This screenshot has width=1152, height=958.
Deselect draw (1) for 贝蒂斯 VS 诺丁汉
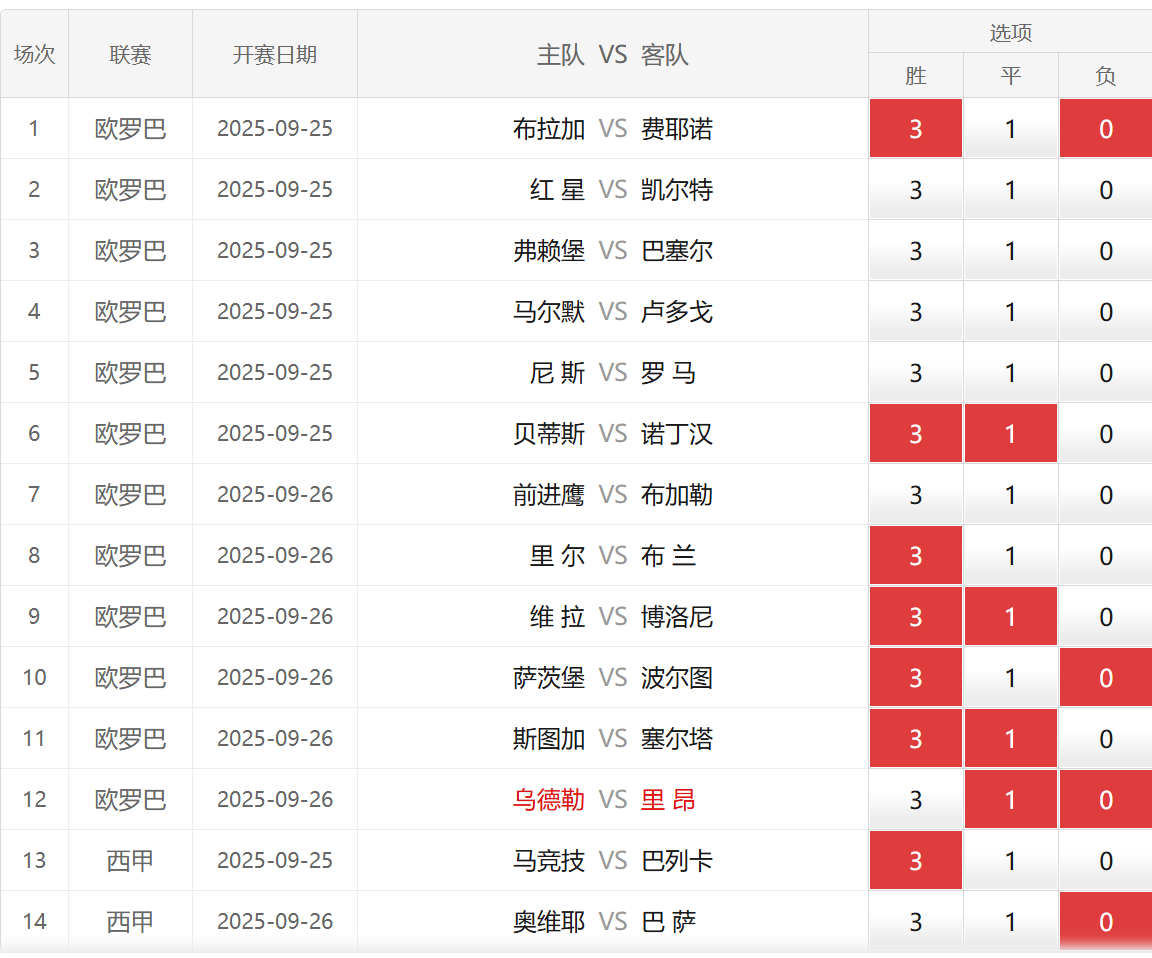tap(1010, 434)
